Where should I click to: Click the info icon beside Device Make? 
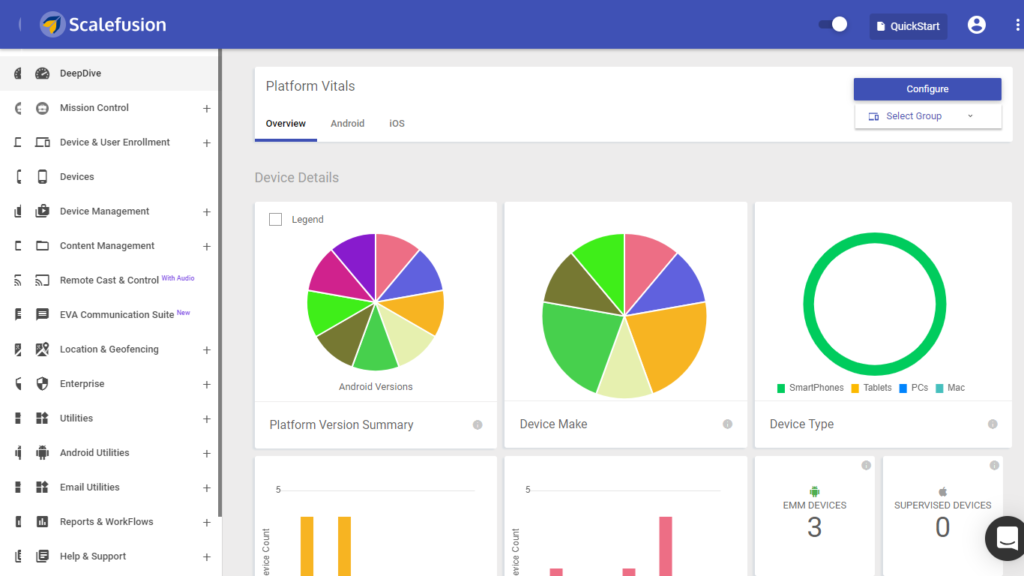coord(727,424)
